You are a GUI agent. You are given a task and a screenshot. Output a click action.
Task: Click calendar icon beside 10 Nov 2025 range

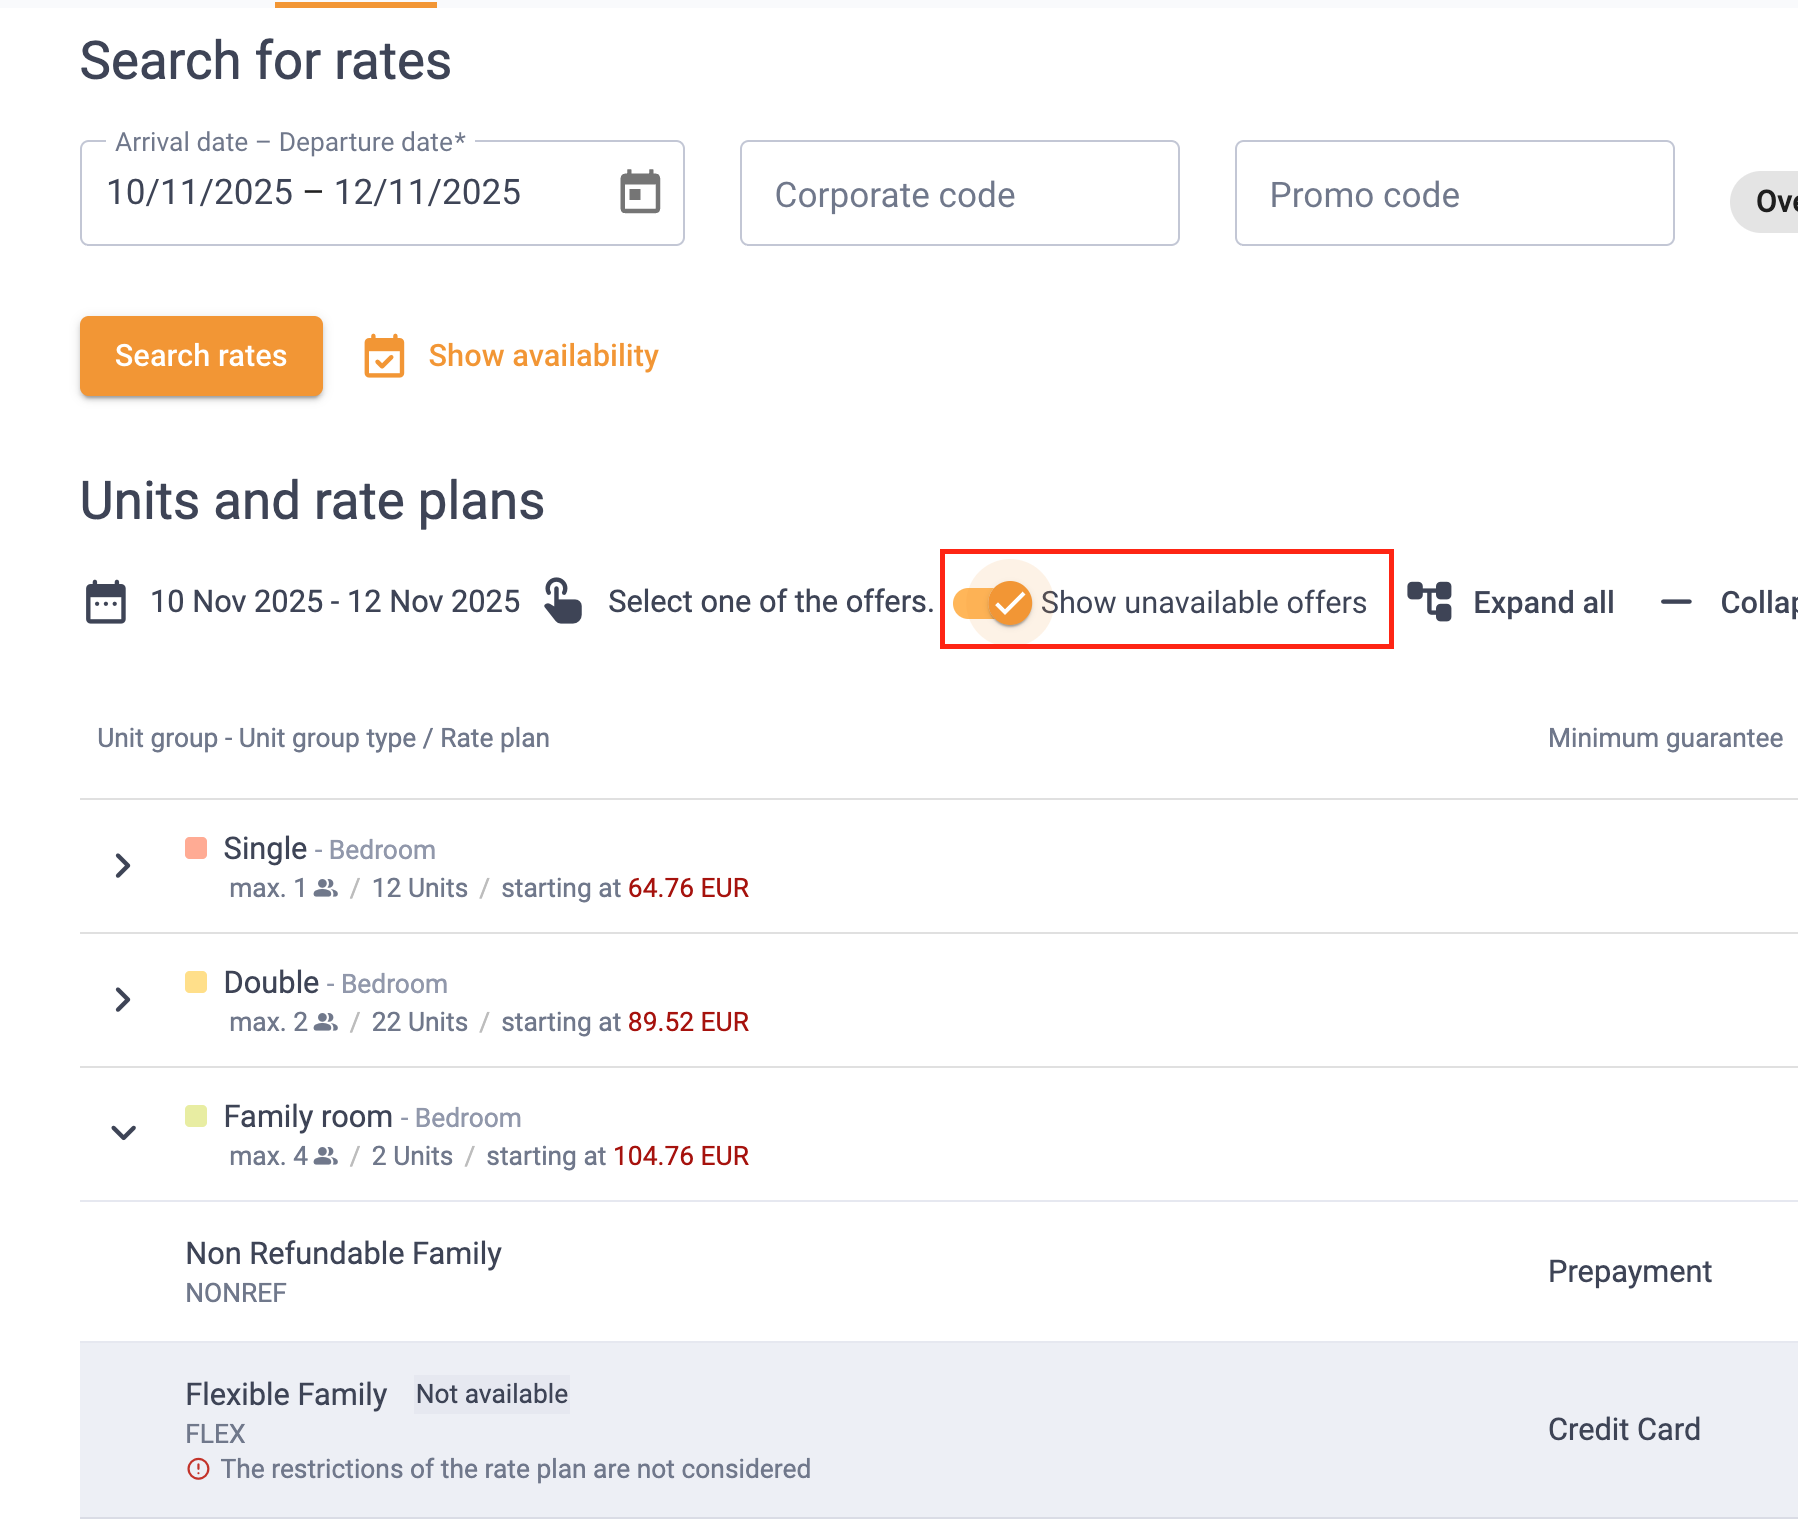point(106,602)
